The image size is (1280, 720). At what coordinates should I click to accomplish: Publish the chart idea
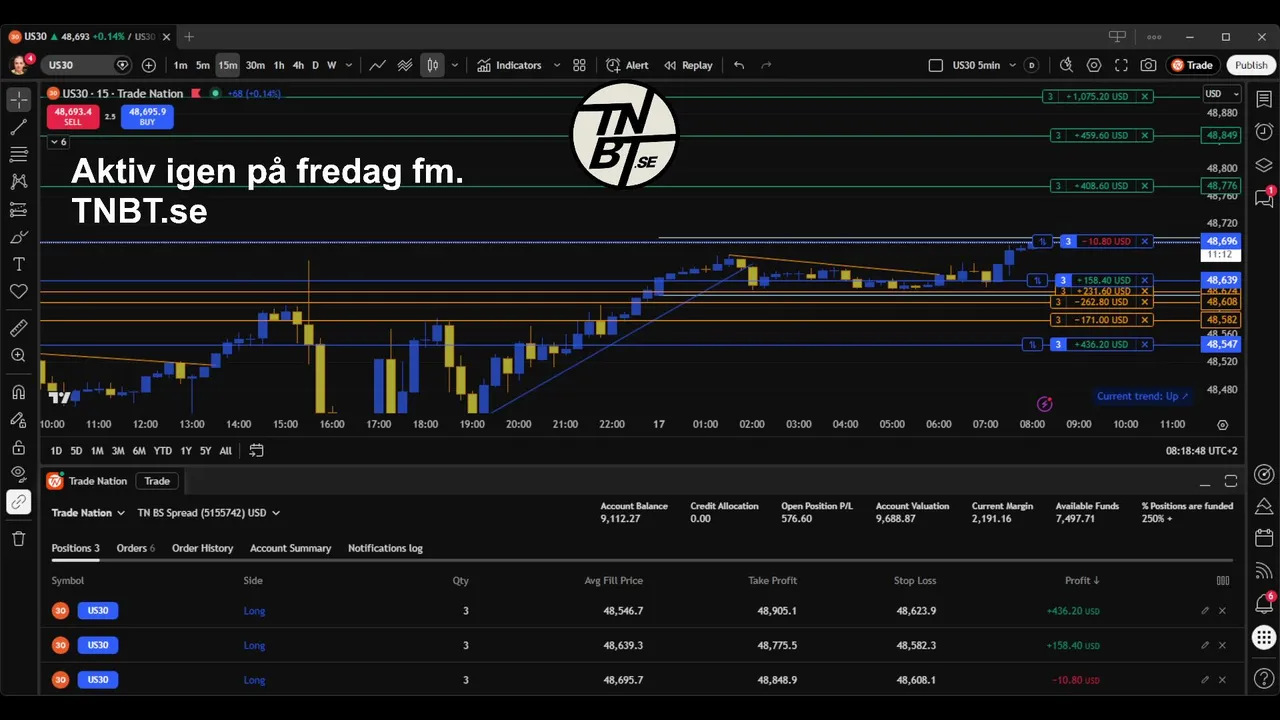[x=1251, y=65]
